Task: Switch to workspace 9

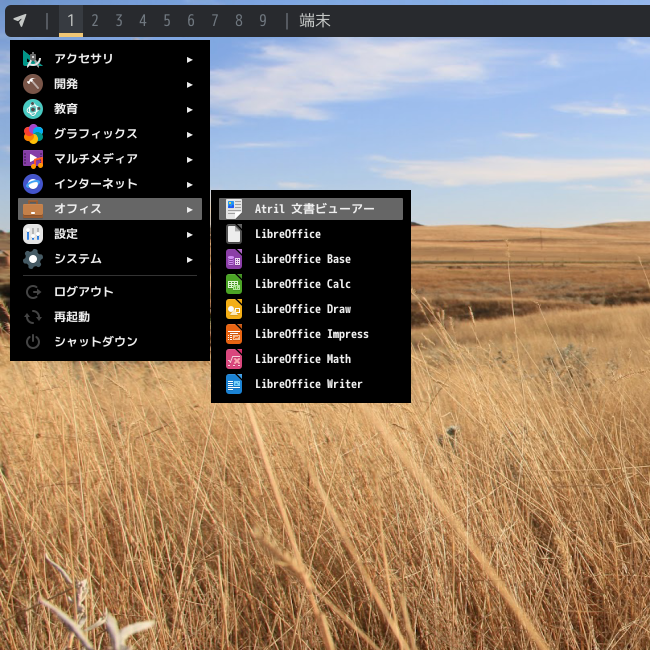Action: click(263, 20)
